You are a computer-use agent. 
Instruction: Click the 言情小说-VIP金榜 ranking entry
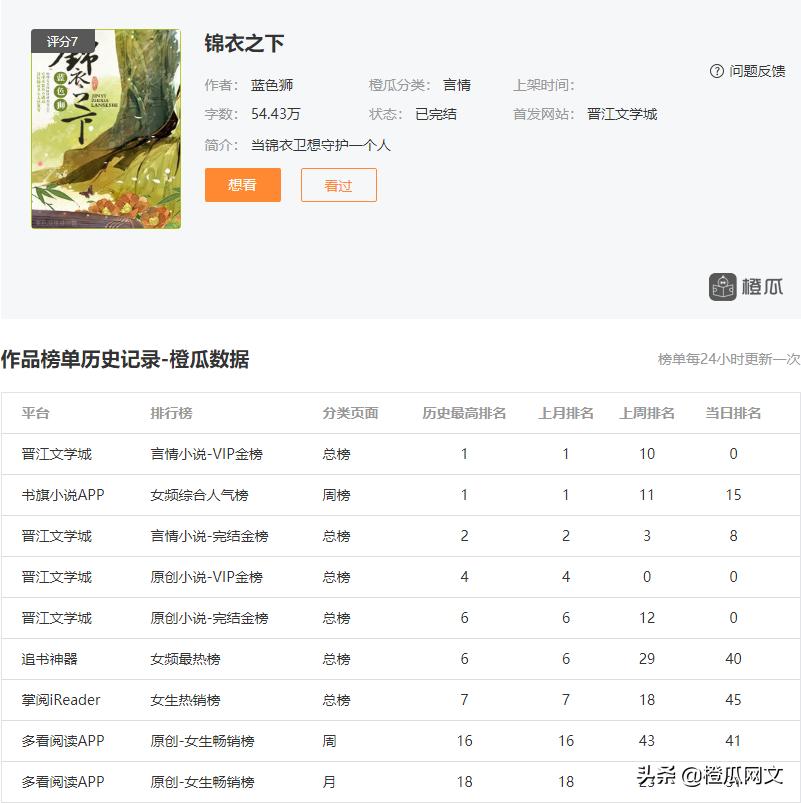coord(204,454)
